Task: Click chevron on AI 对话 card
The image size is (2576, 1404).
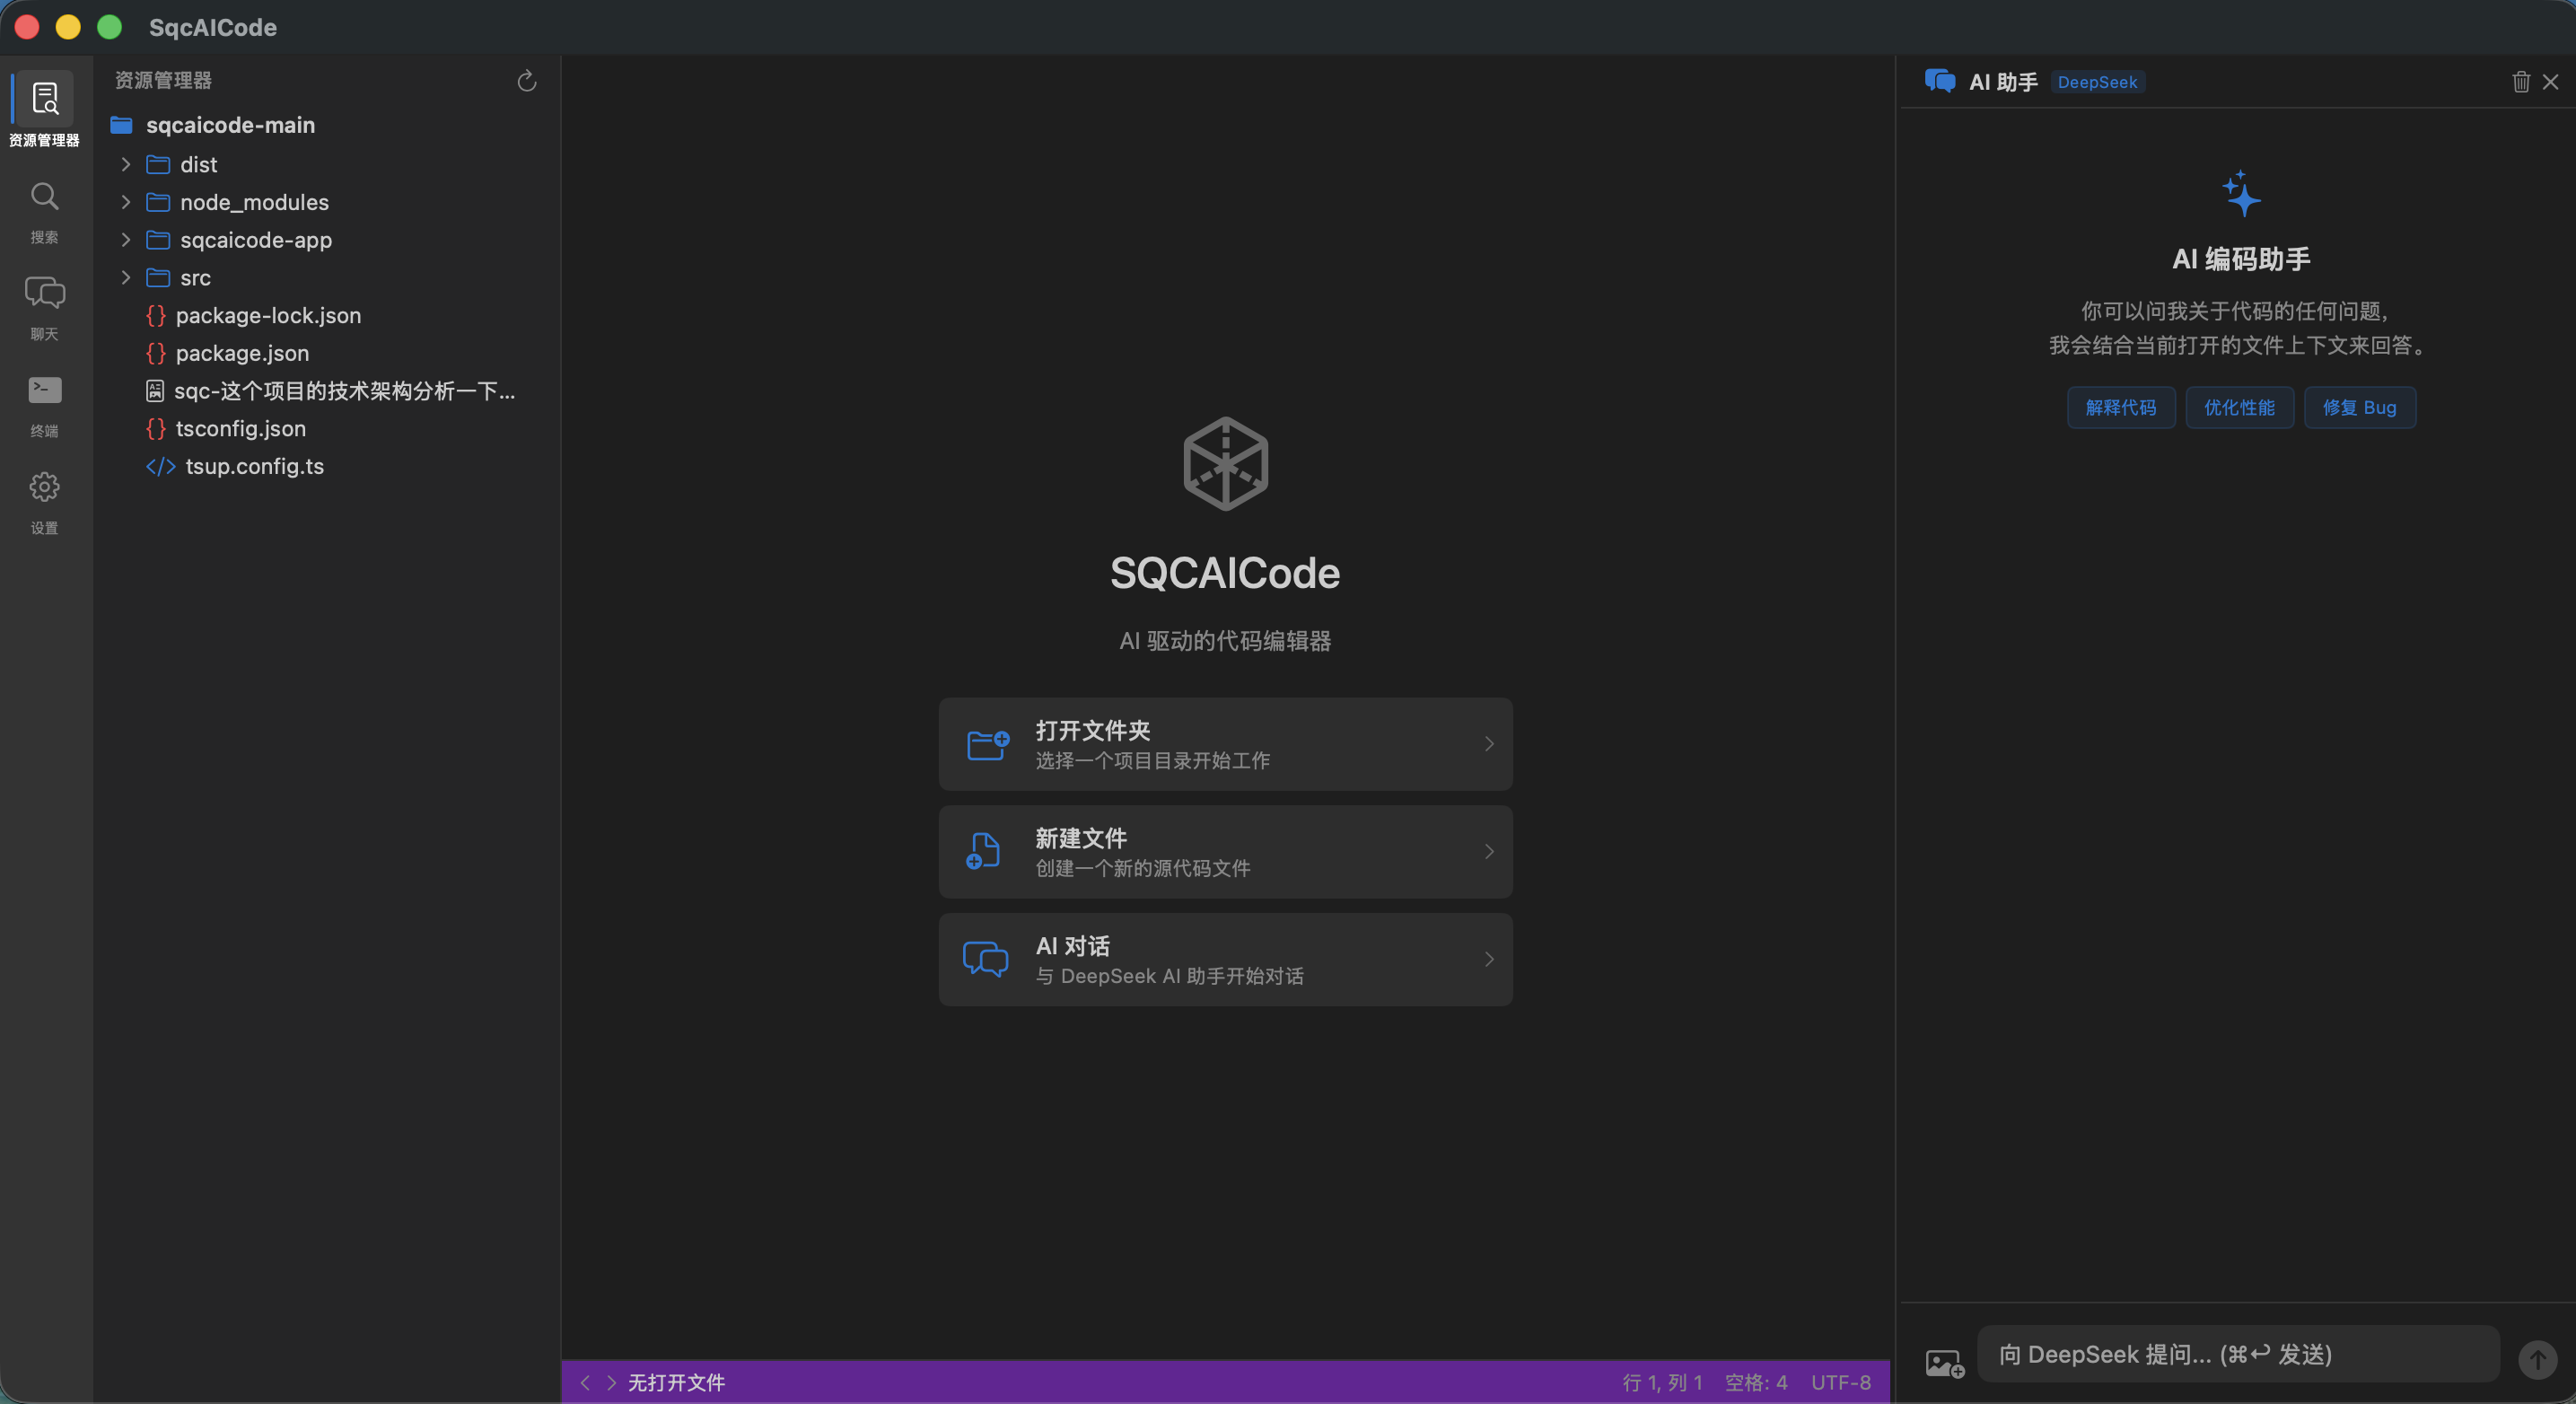Action: (1489, 960)
